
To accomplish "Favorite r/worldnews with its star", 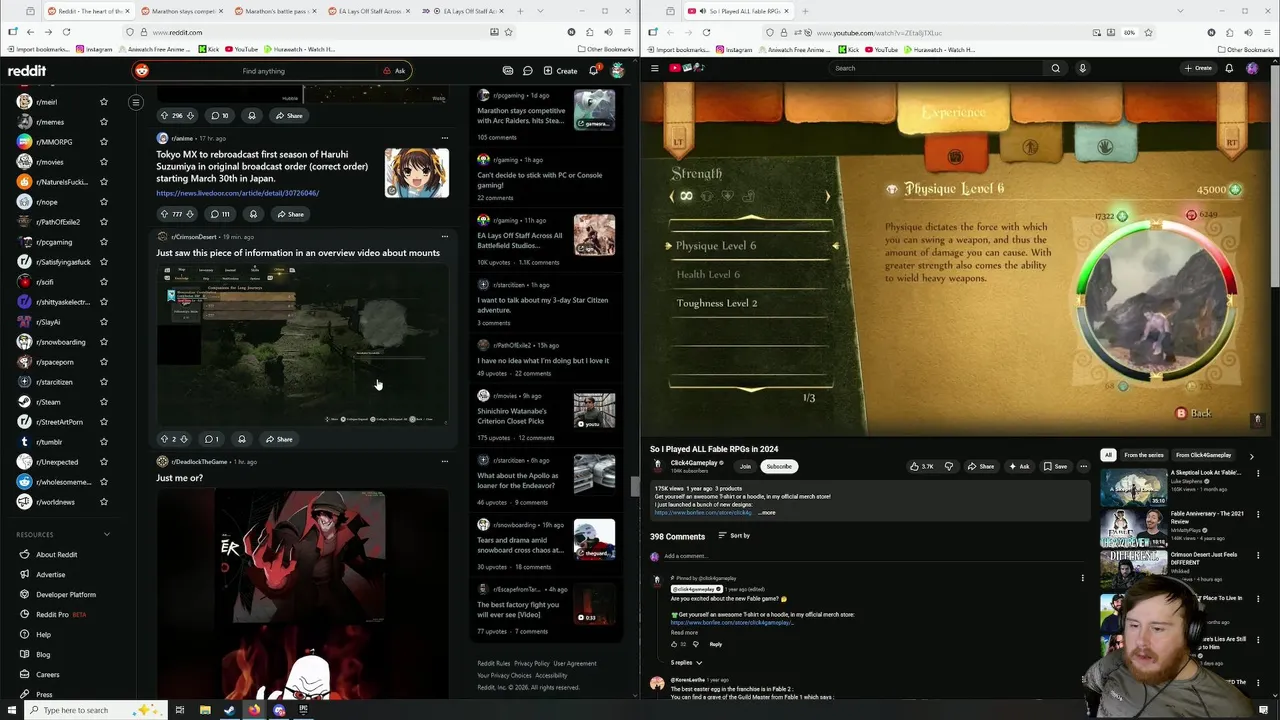I will [x=103, y=502].
